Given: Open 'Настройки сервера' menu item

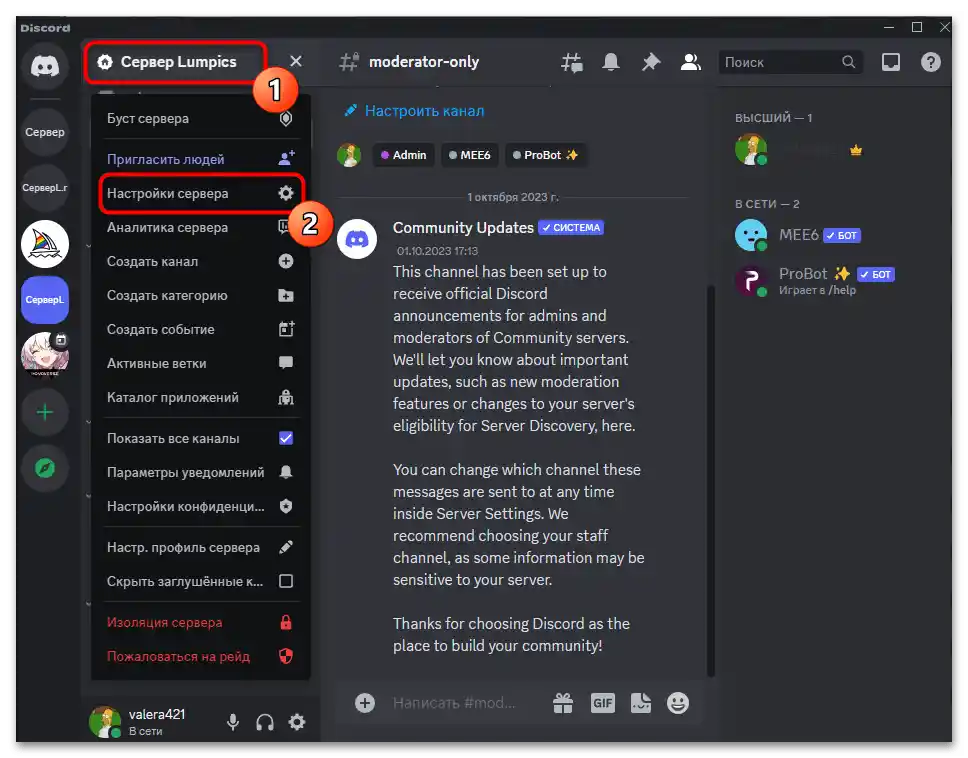Looking at the screenshot, I should click(200, 194).
